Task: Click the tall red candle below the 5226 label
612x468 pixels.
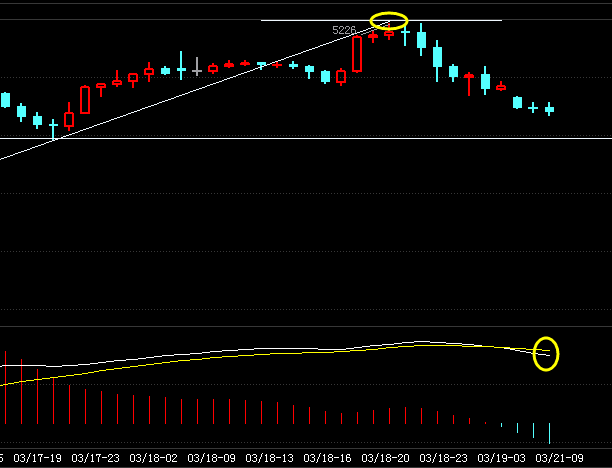Action: pos(357,55)
